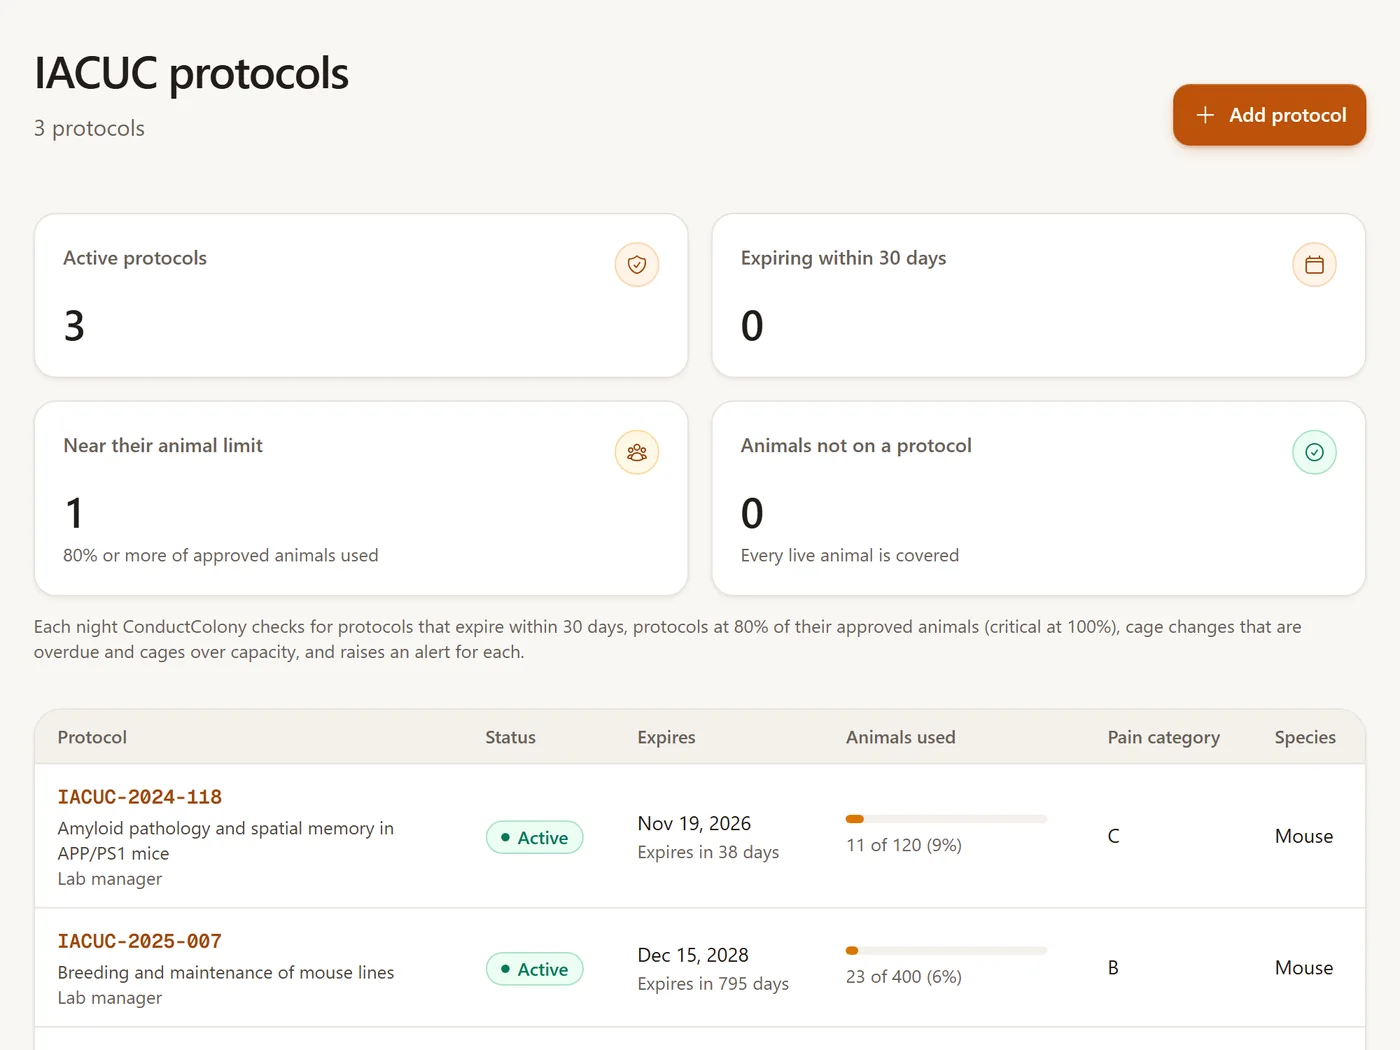Click the checkmark icon on Animals not on a protocol
The image size is (1400, 1050).
(x=1314, y=453)
